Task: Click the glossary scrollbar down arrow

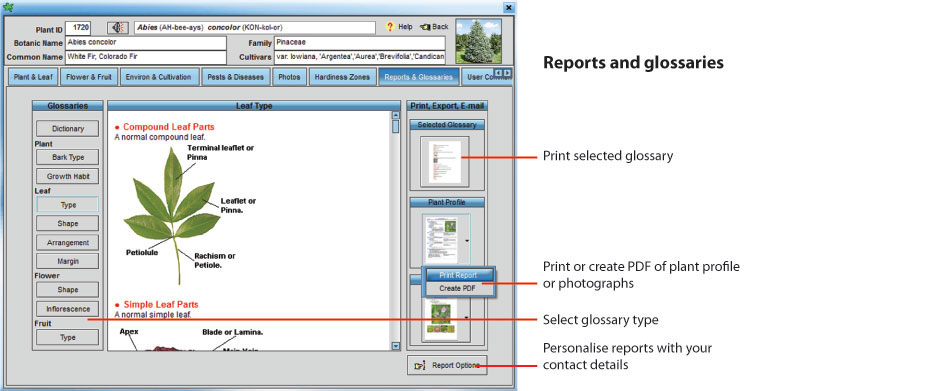Action: pyautogui.click(x=396, y=346)
